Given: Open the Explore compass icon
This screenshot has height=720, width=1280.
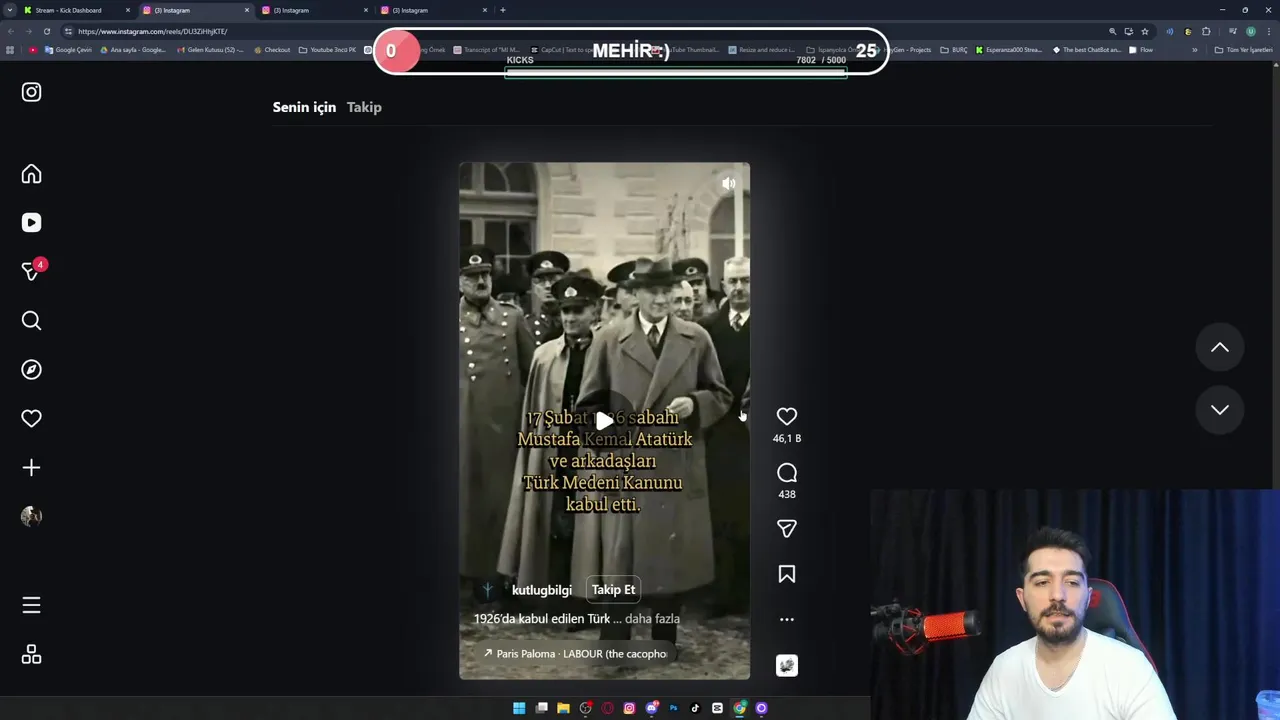Looking at the screenshot, I should [x=31, y=369].
